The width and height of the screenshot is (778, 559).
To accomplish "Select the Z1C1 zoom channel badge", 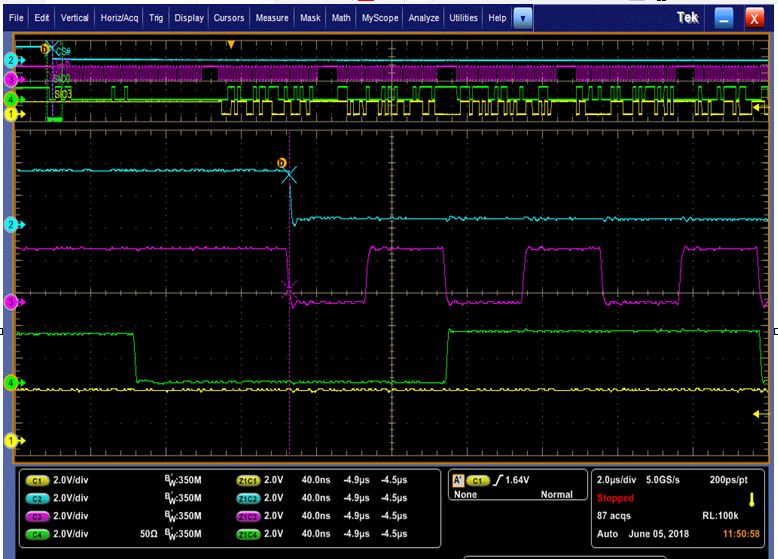I will [248, 480].
